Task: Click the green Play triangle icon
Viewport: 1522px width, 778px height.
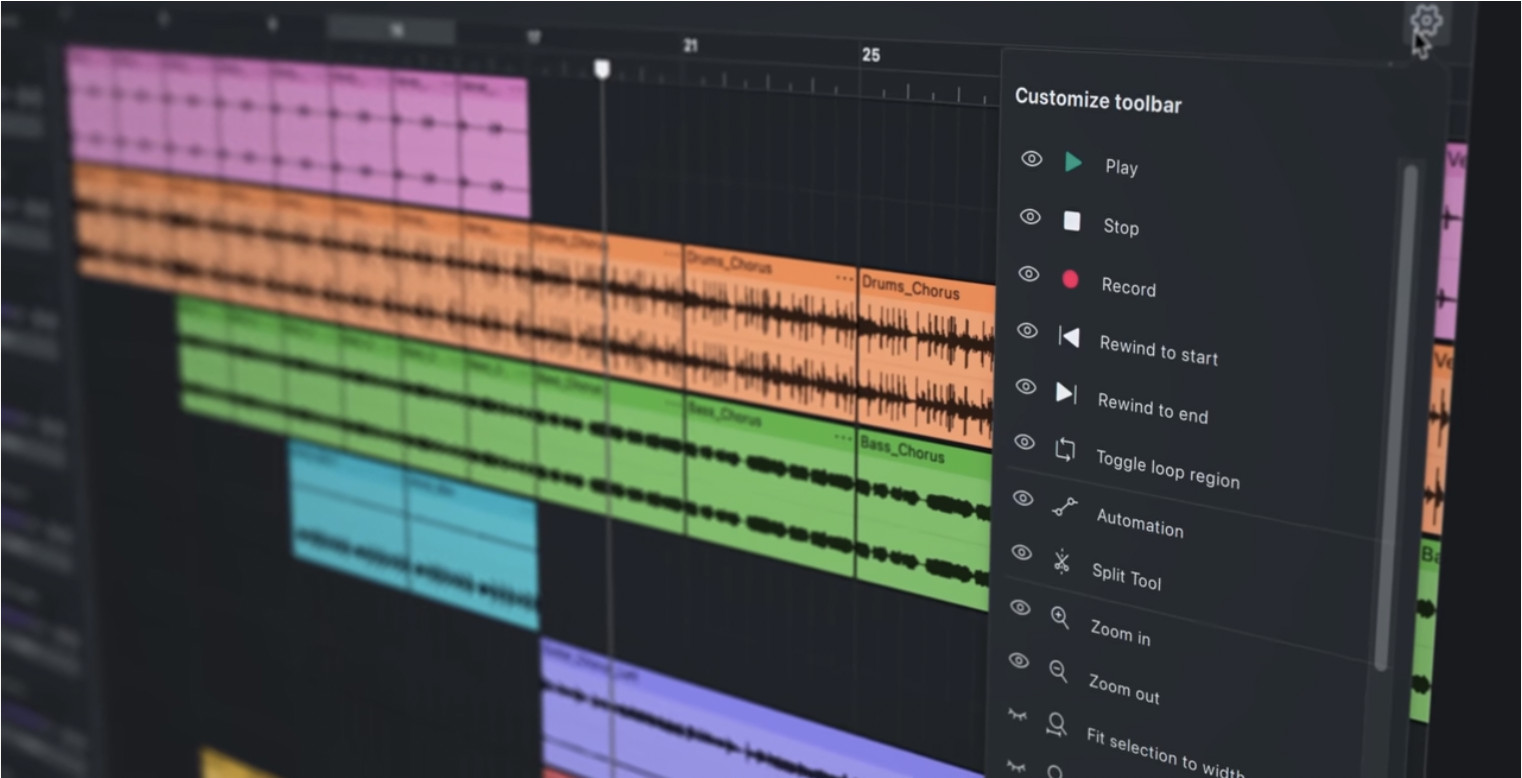Action: pyautogui.click(x=1073, y=162)
